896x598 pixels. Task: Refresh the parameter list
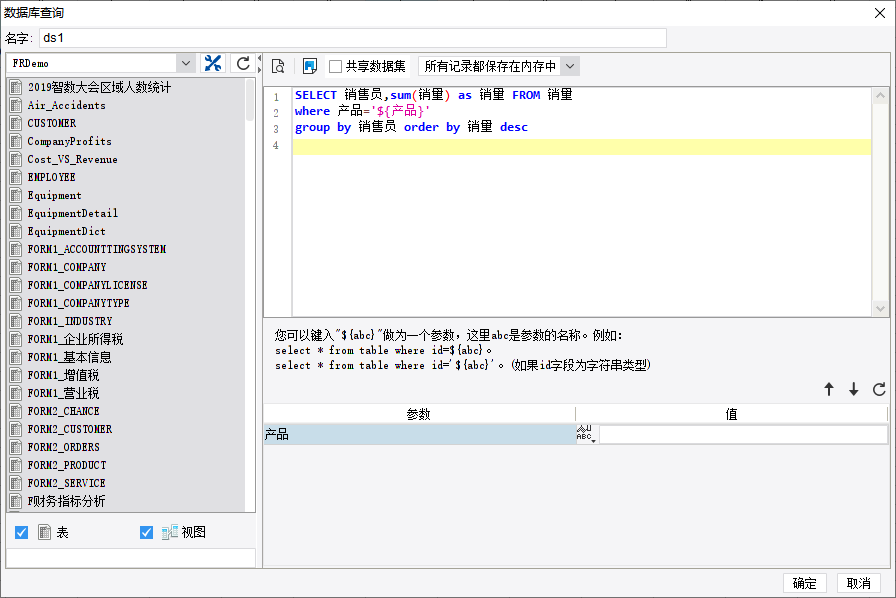pos(879,389)
